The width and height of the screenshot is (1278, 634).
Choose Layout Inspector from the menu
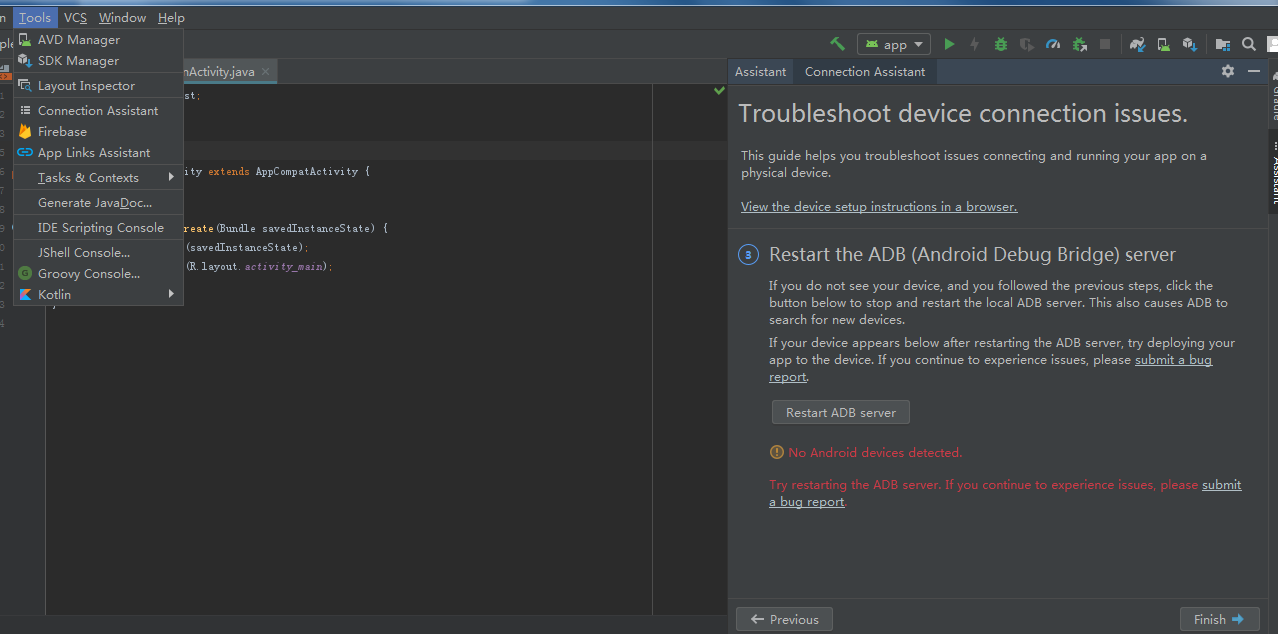pyautogui.click(x=98, y=86)
